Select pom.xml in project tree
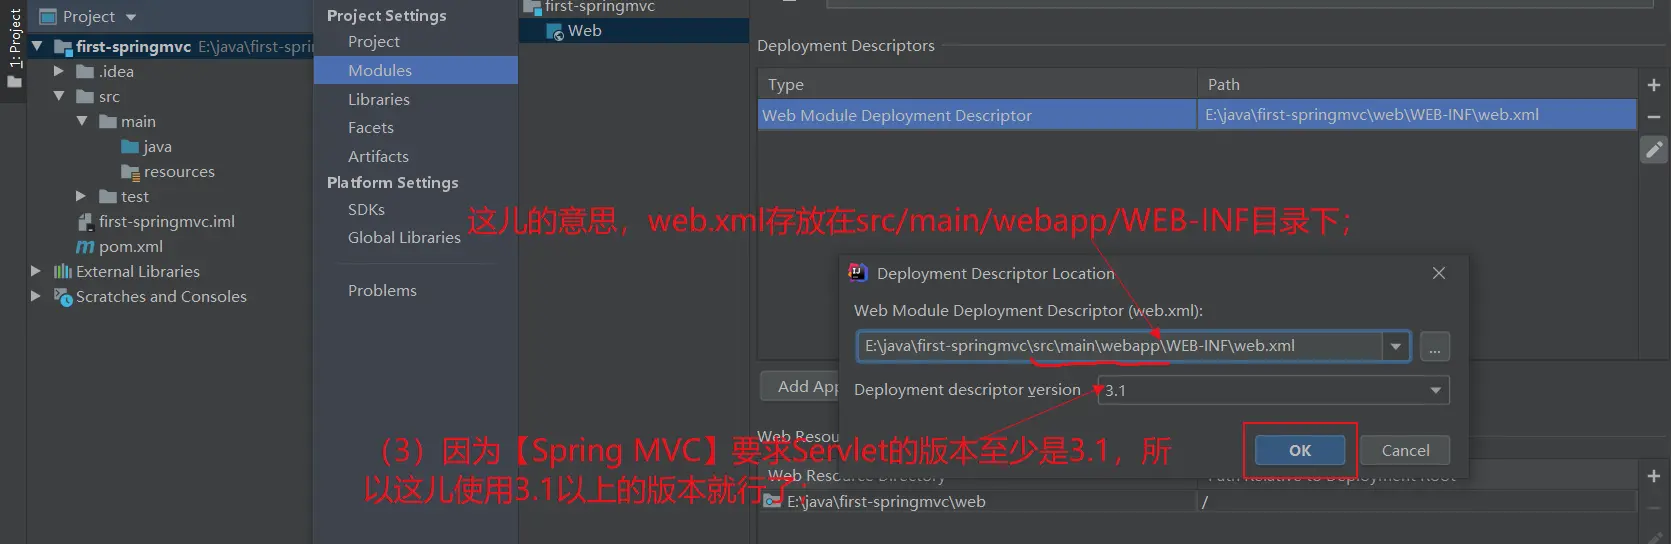 click(130, 247)
